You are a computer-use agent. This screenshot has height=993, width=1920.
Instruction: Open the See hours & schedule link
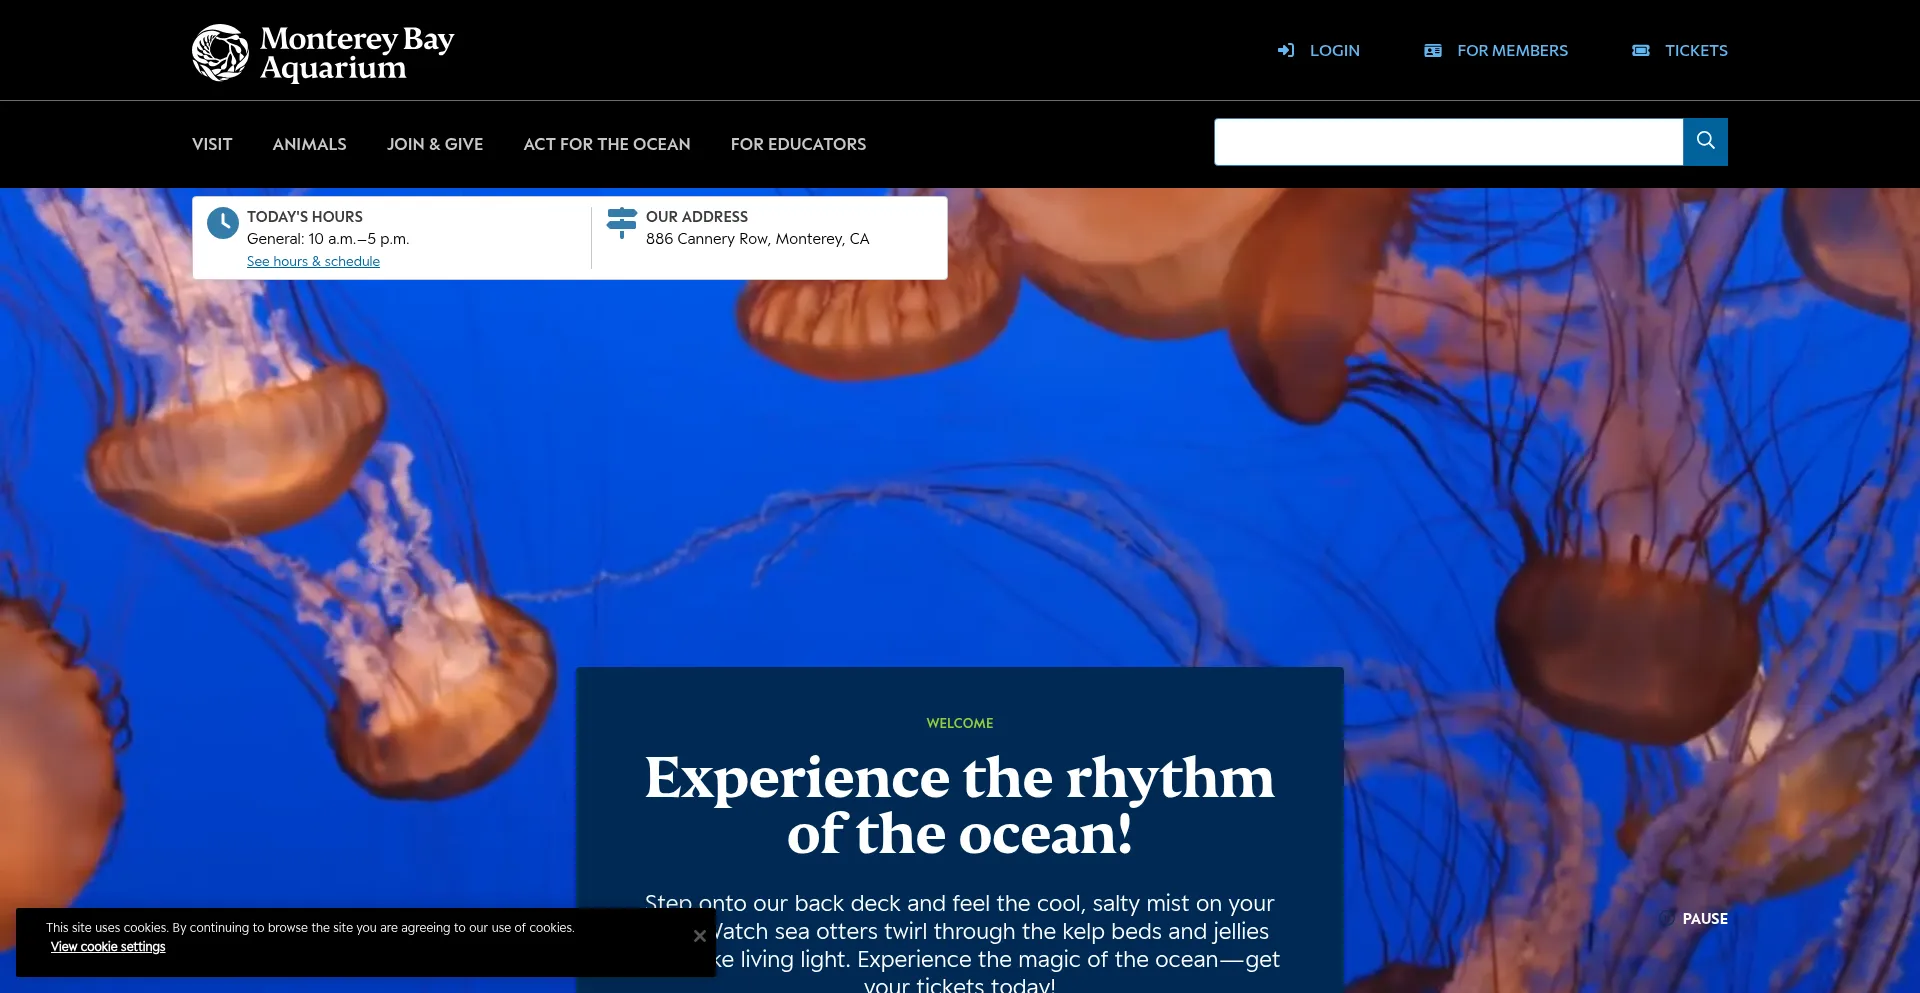pyautogui.click(x=313, y=261)
